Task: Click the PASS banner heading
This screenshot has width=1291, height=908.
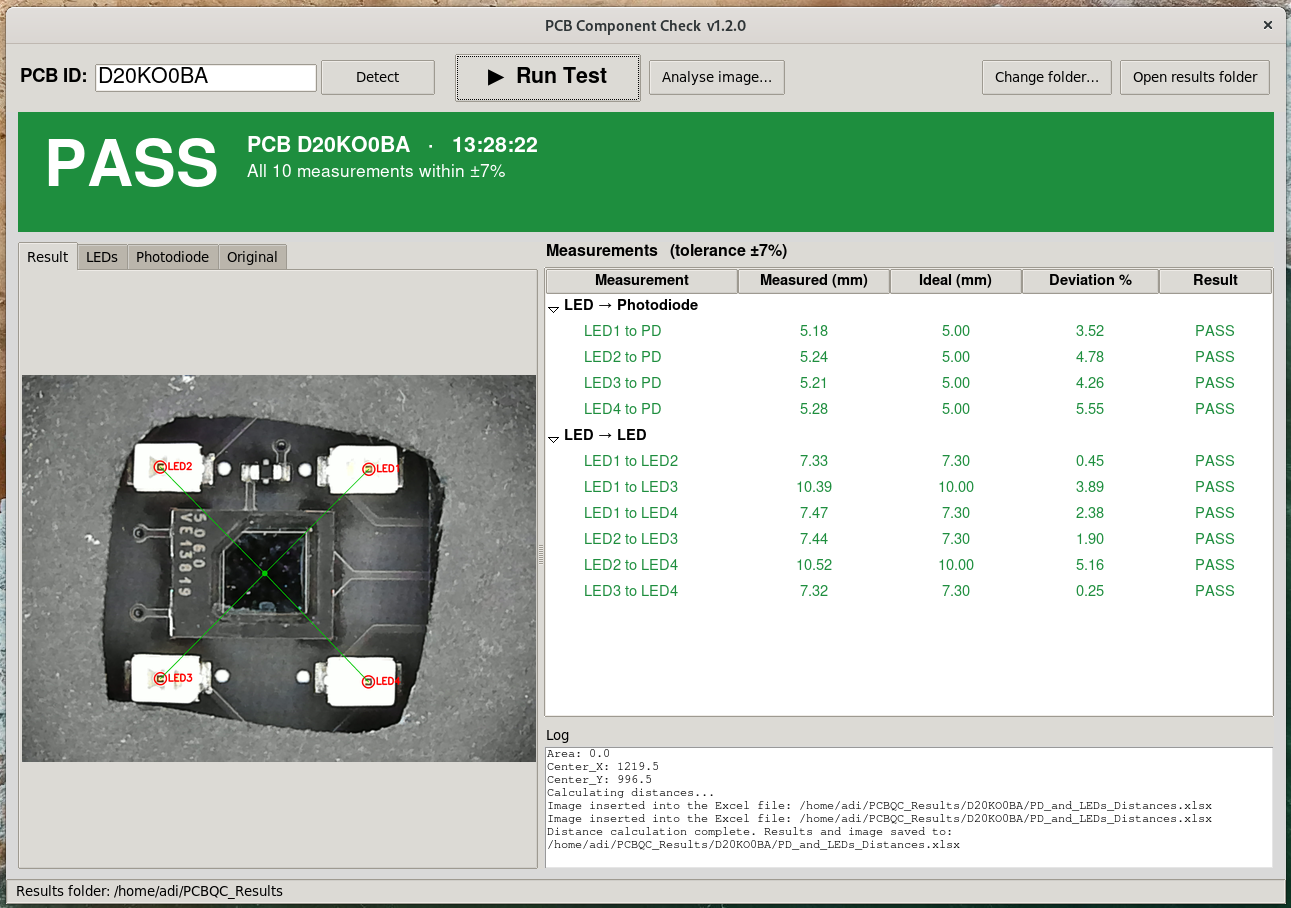Action: tap(131, 164)
